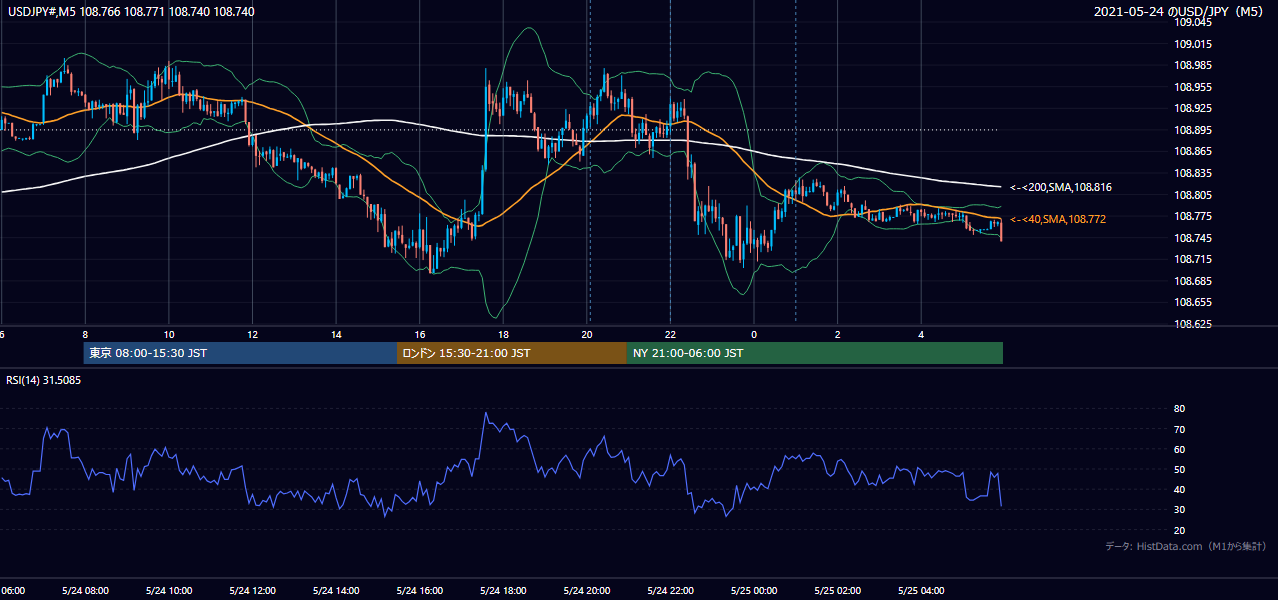Click hour label 22 under price chart
Viewport: 1278px width, 600px height.
(671, 334)
